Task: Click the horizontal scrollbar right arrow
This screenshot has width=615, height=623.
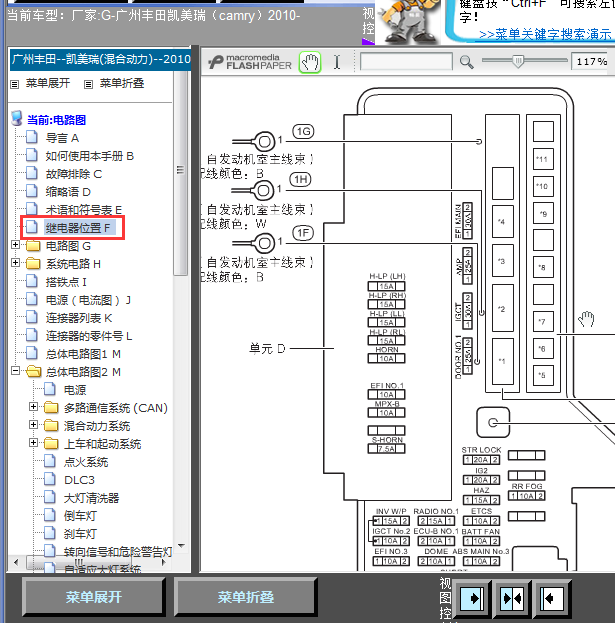Action: pos(163,562)
